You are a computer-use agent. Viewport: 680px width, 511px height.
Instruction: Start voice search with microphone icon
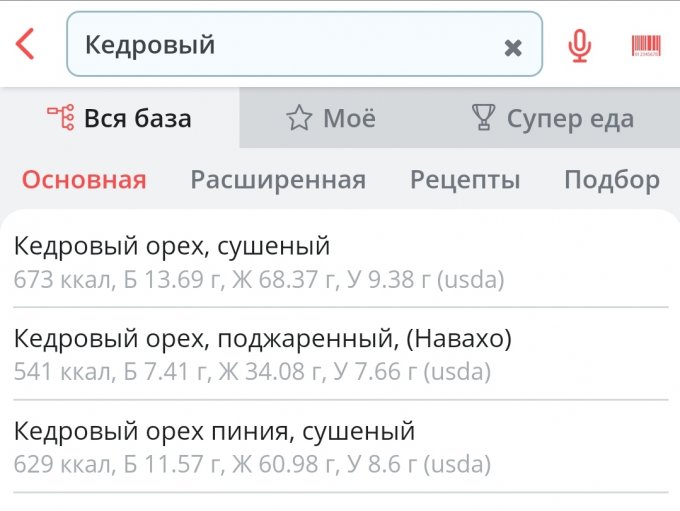tap(579, 46)
